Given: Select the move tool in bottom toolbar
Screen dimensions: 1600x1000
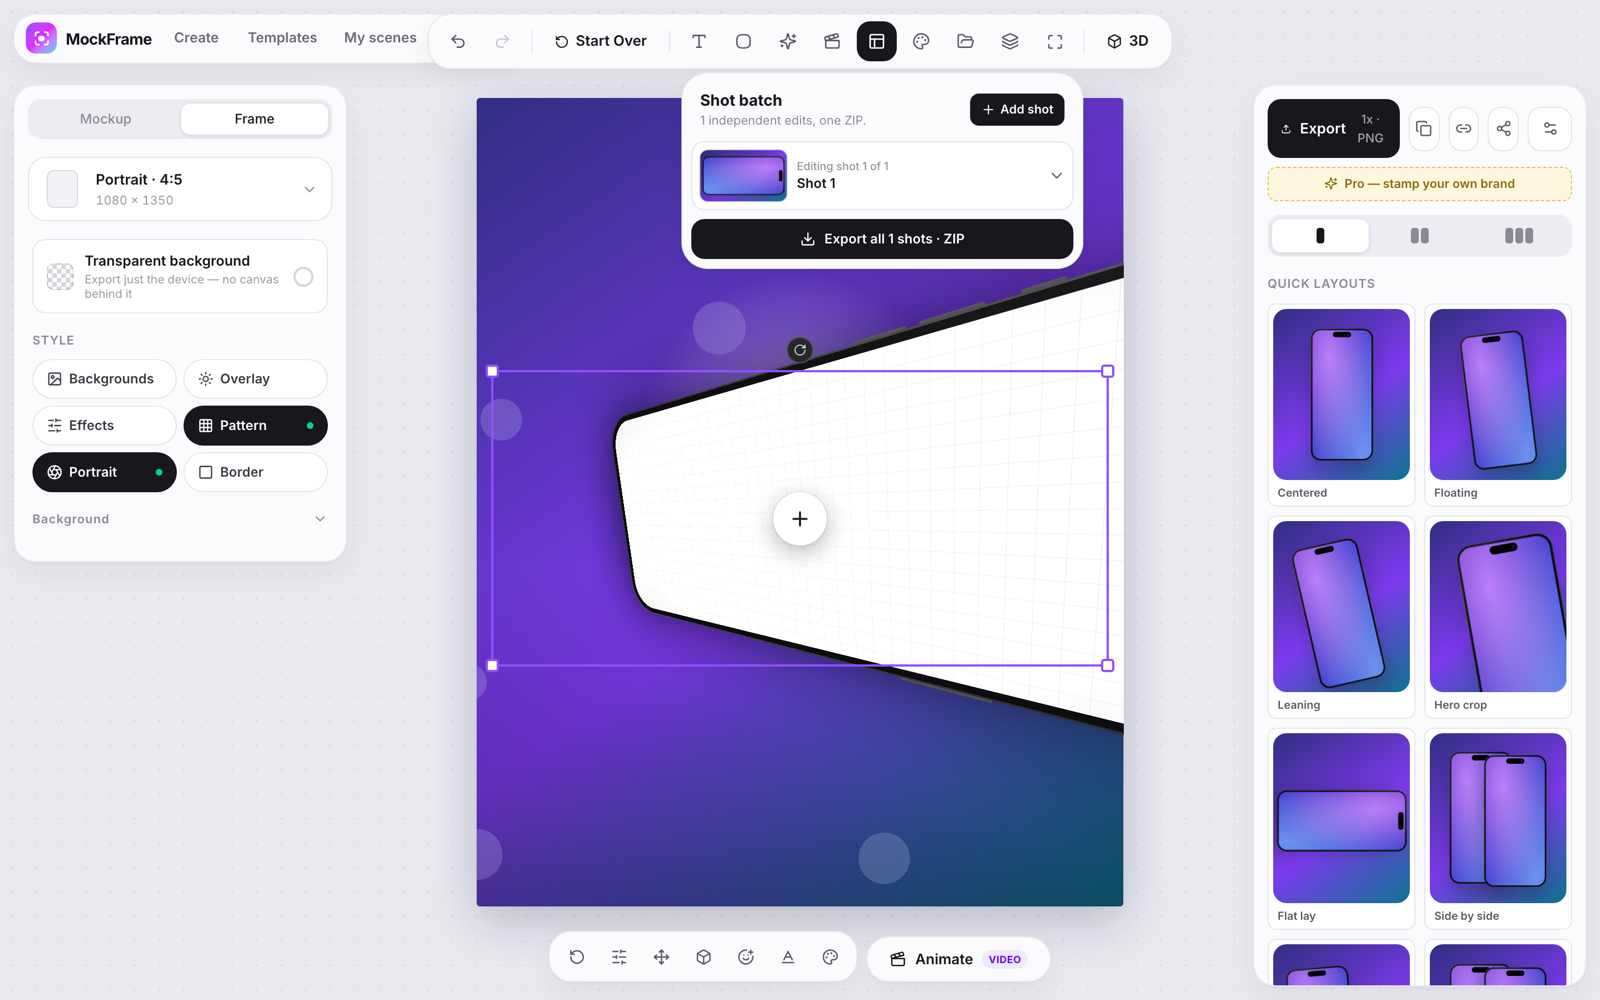Looking at the screenshot, I should 661,957.
